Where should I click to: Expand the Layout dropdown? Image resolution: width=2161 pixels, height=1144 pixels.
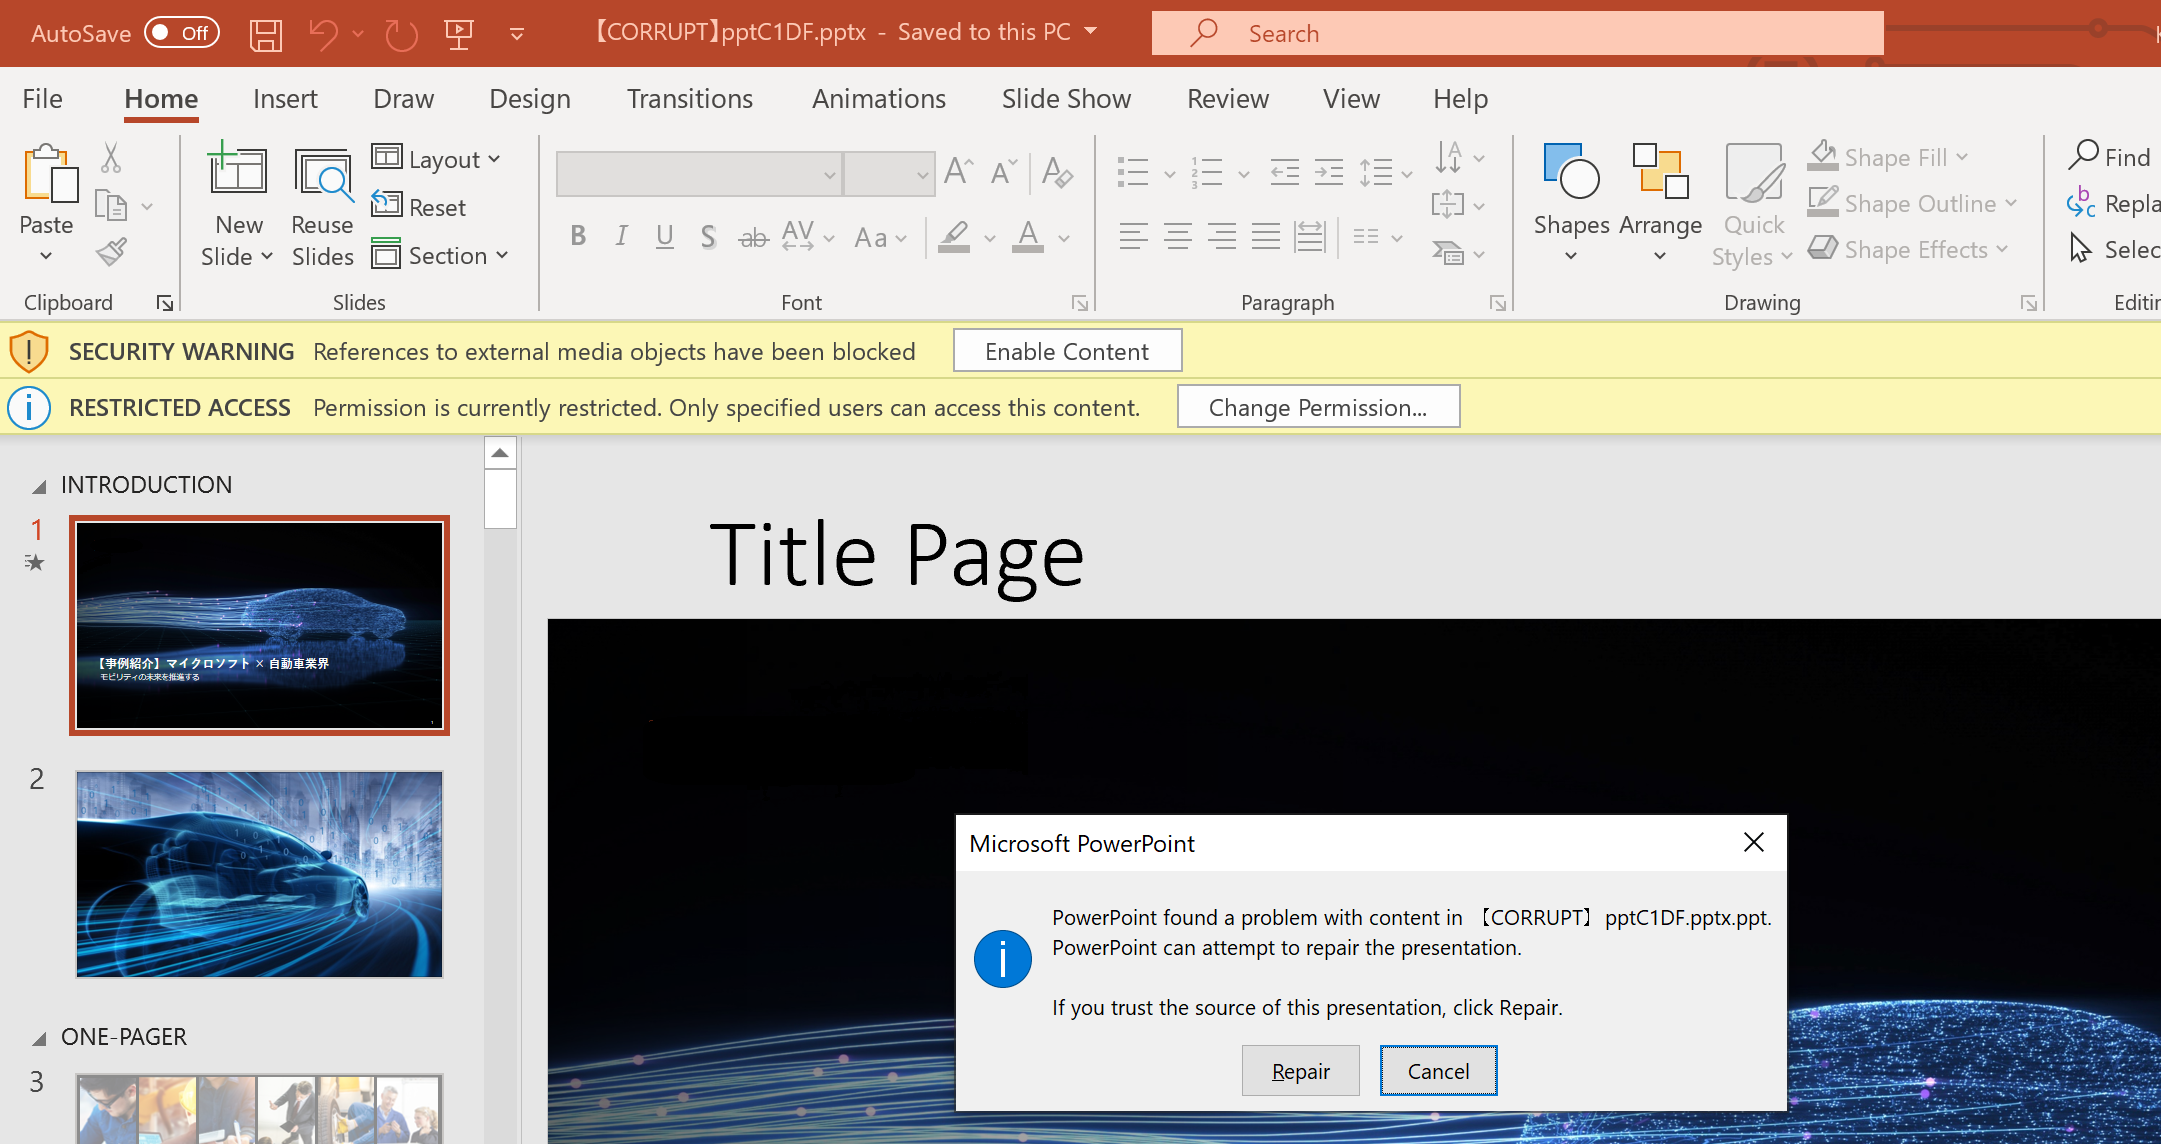(x=437, y=159)
